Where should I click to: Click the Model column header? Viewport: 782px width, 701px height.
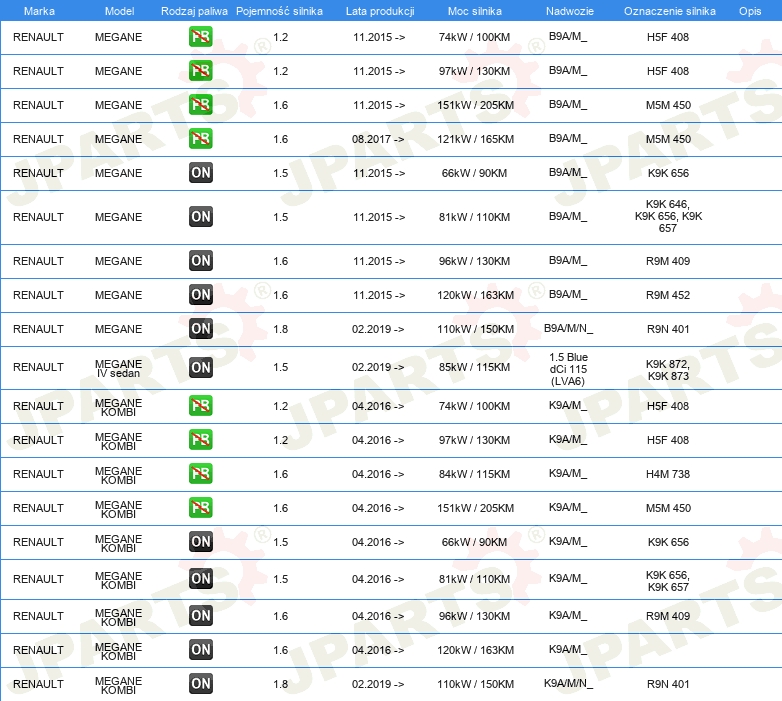[119, 11]
